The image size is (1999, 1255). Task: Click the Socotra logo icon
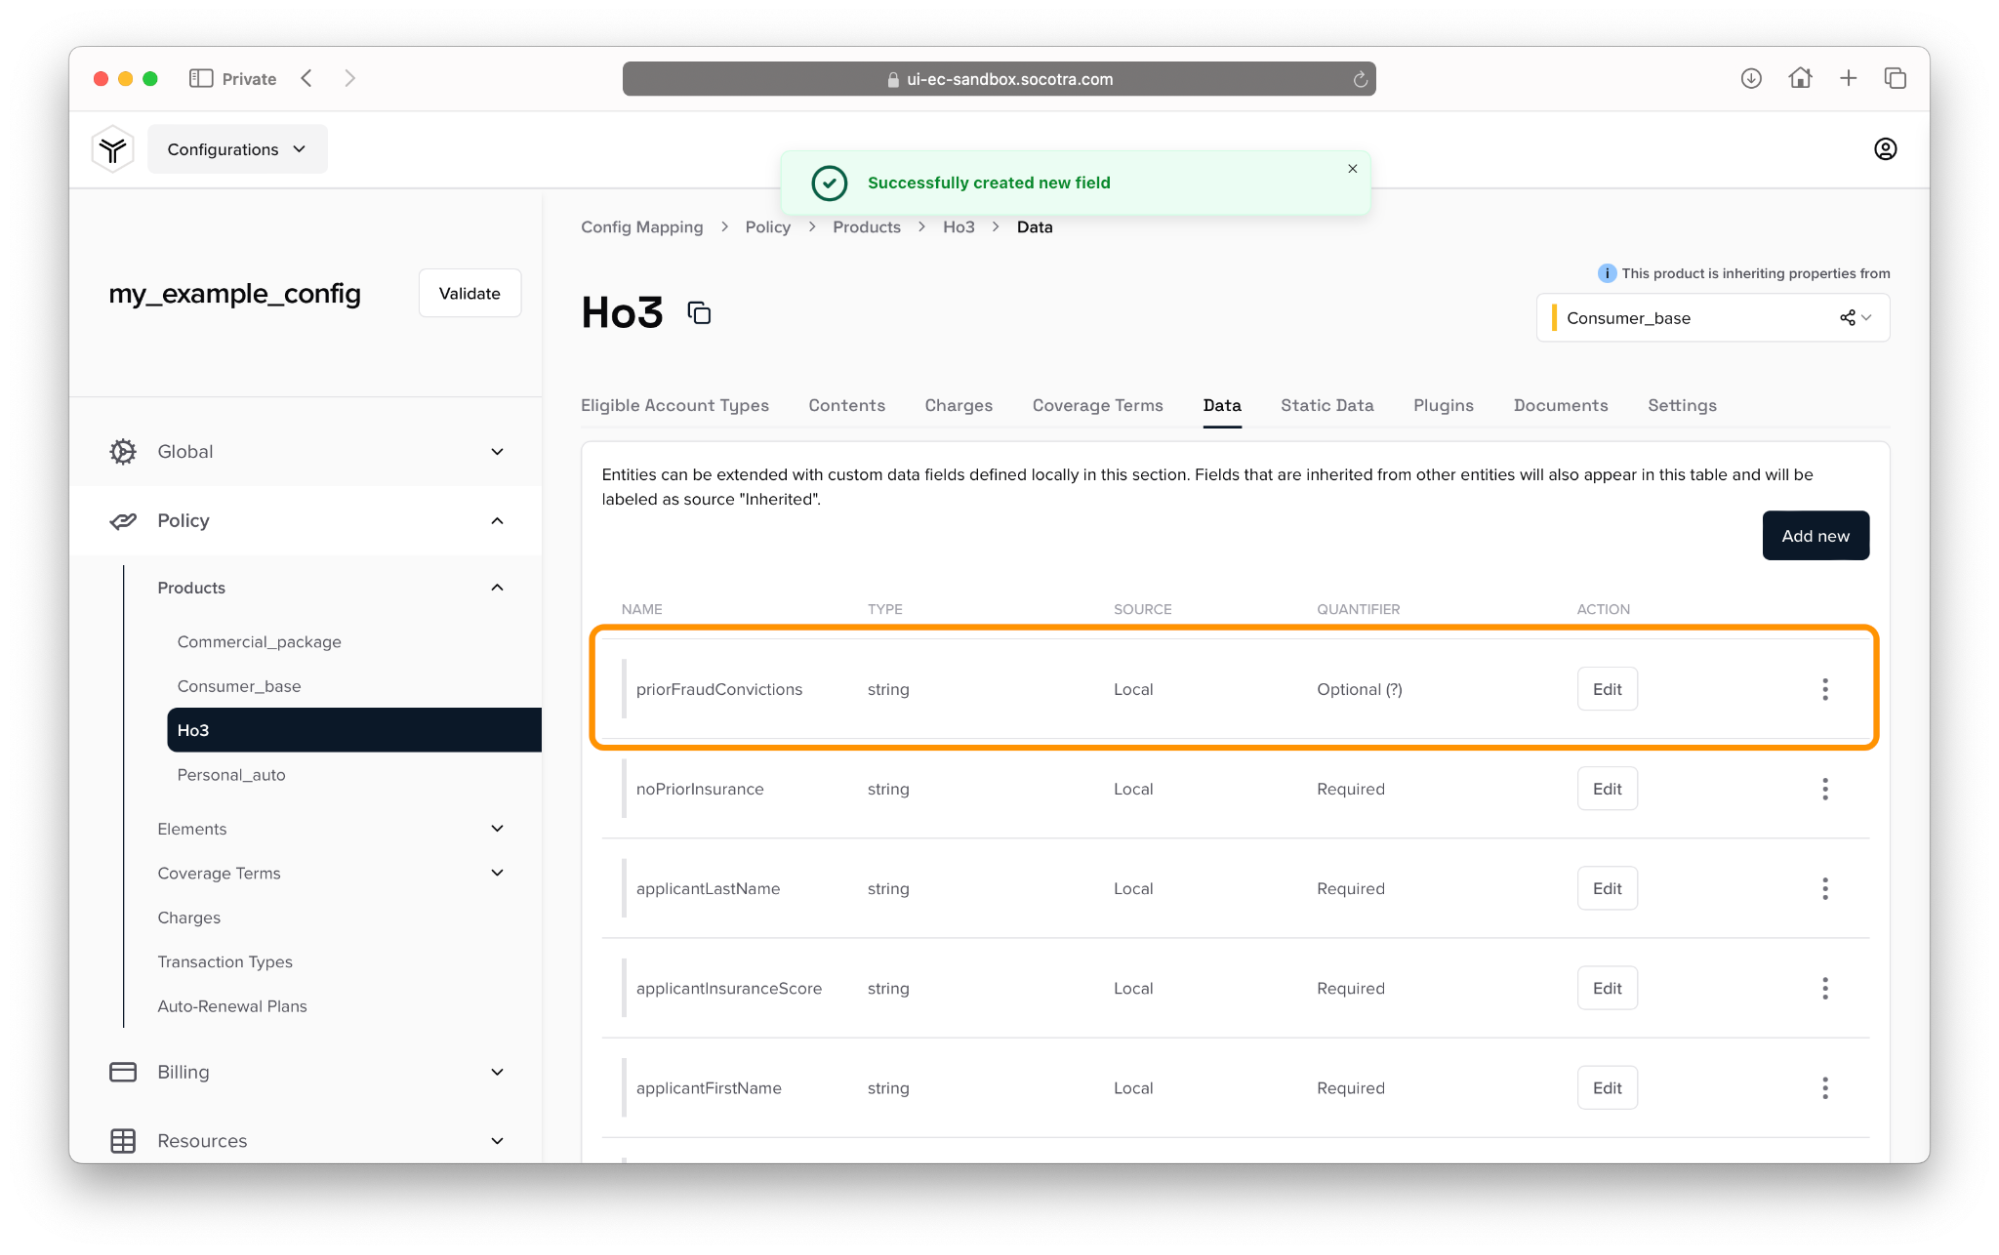pyautogui.click(x=113, y=149)
